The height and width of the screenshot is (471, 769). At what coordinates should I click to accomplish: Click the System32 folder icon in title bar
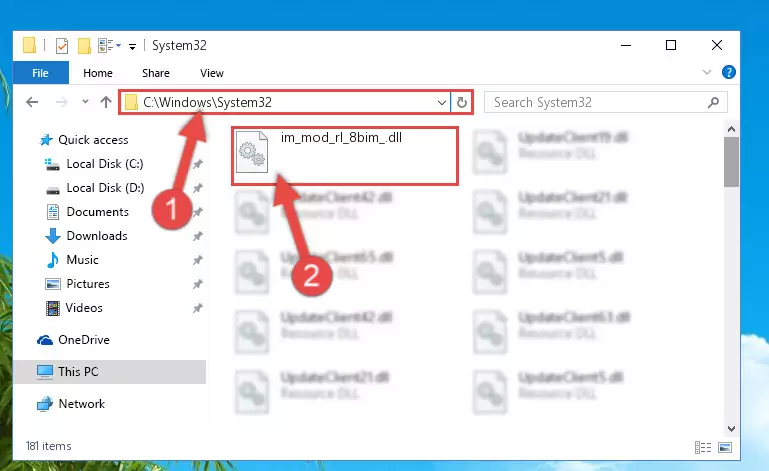[29, 45]
